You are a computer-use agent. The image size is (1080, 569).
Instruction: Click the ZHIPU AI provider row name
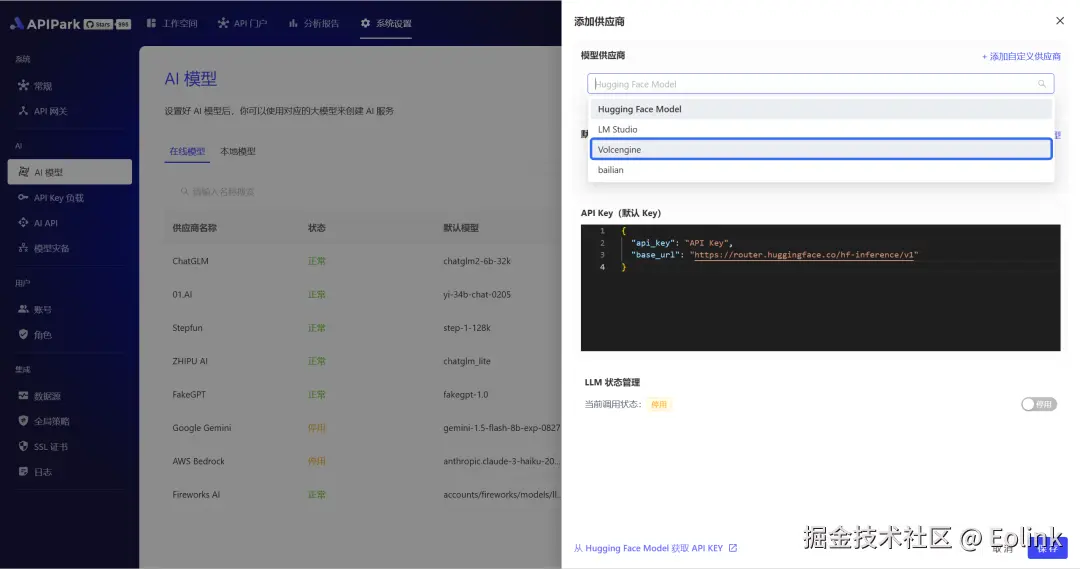(x=189, y=361)
